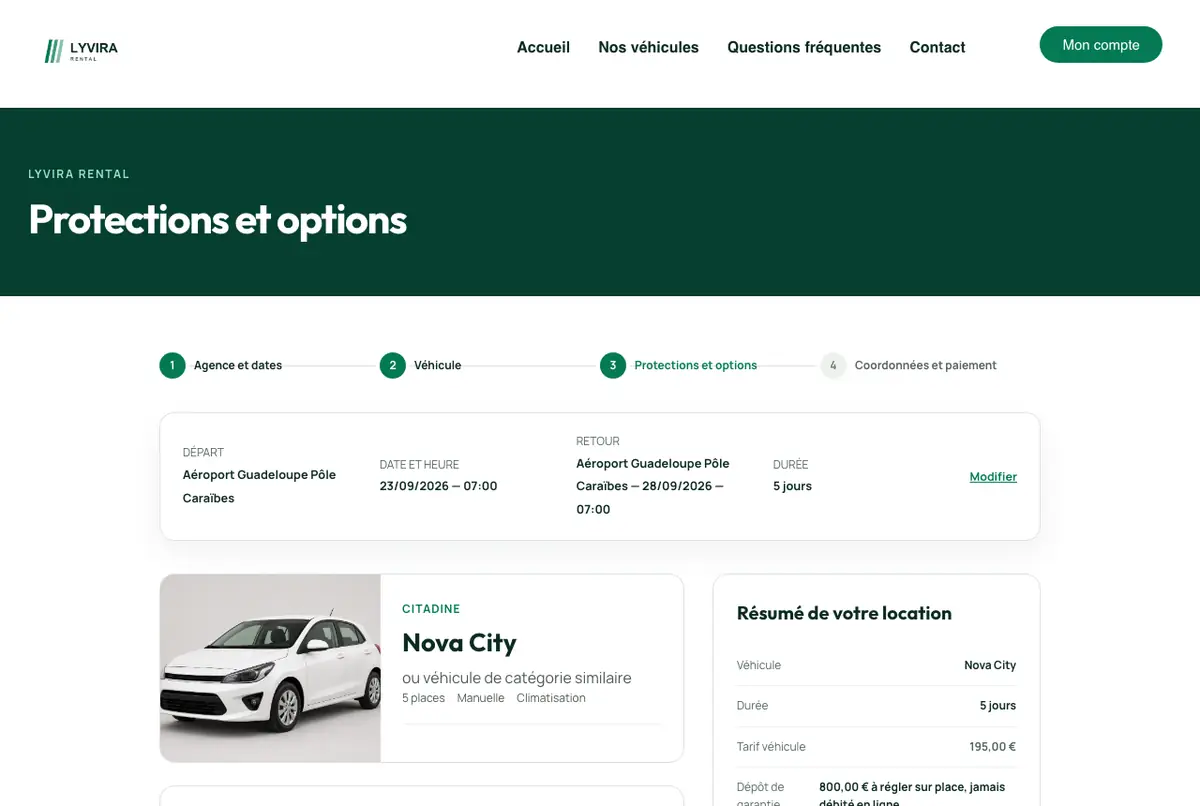Open Questions fréquentes
The height and width of the screenshot is (806, 1200).
click(804, 47)
